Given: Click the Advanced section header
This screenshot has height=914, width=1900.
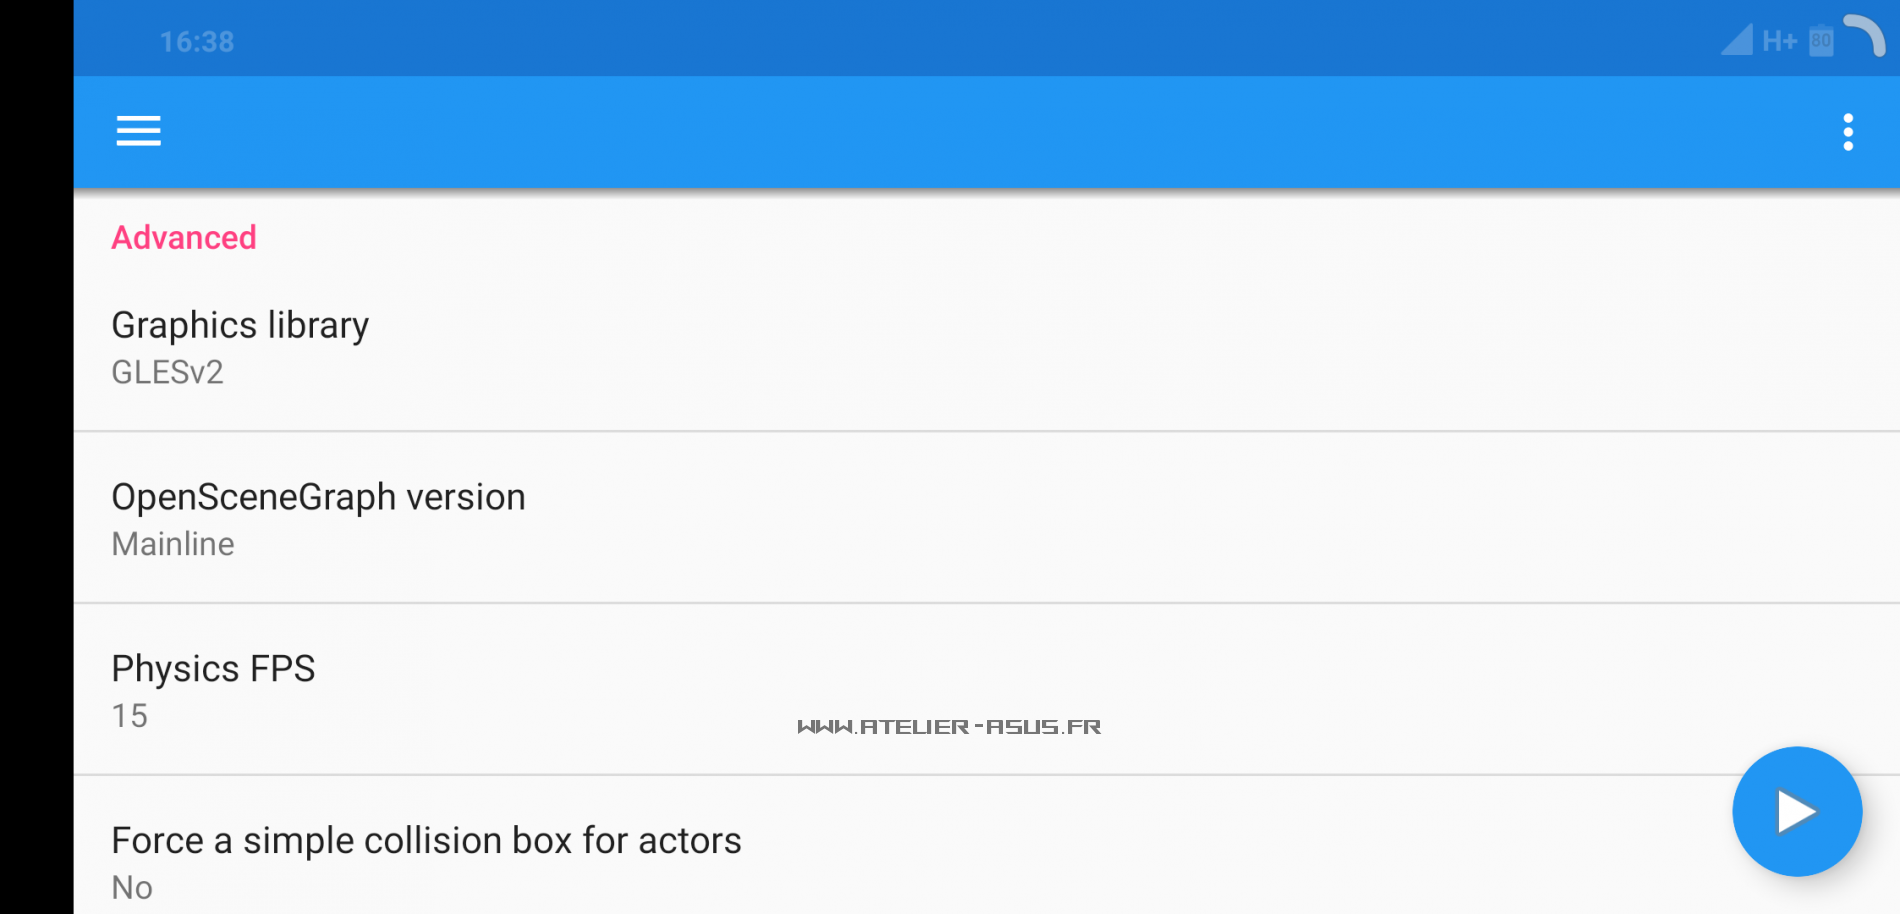Looking at the screenshot, I should click(184, 238).
